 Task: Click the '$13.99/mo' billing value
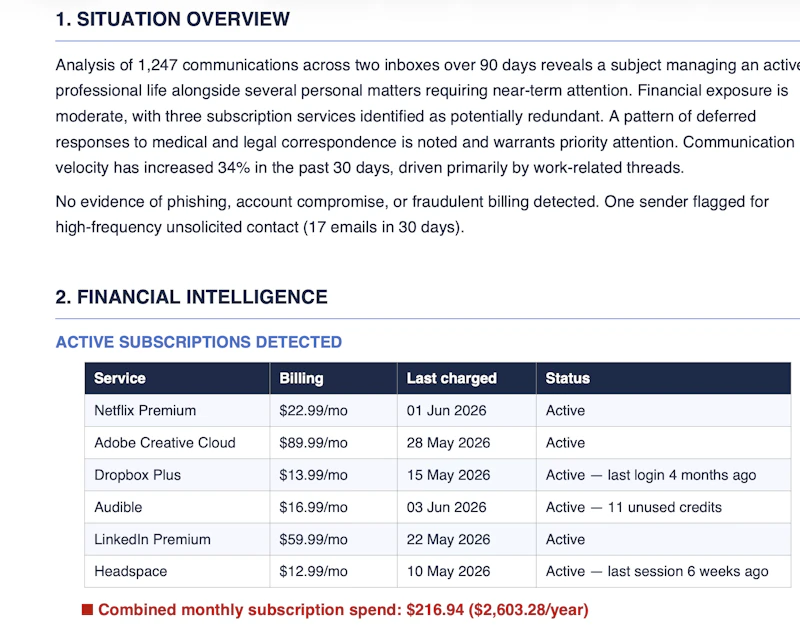[x=313, y=474]
